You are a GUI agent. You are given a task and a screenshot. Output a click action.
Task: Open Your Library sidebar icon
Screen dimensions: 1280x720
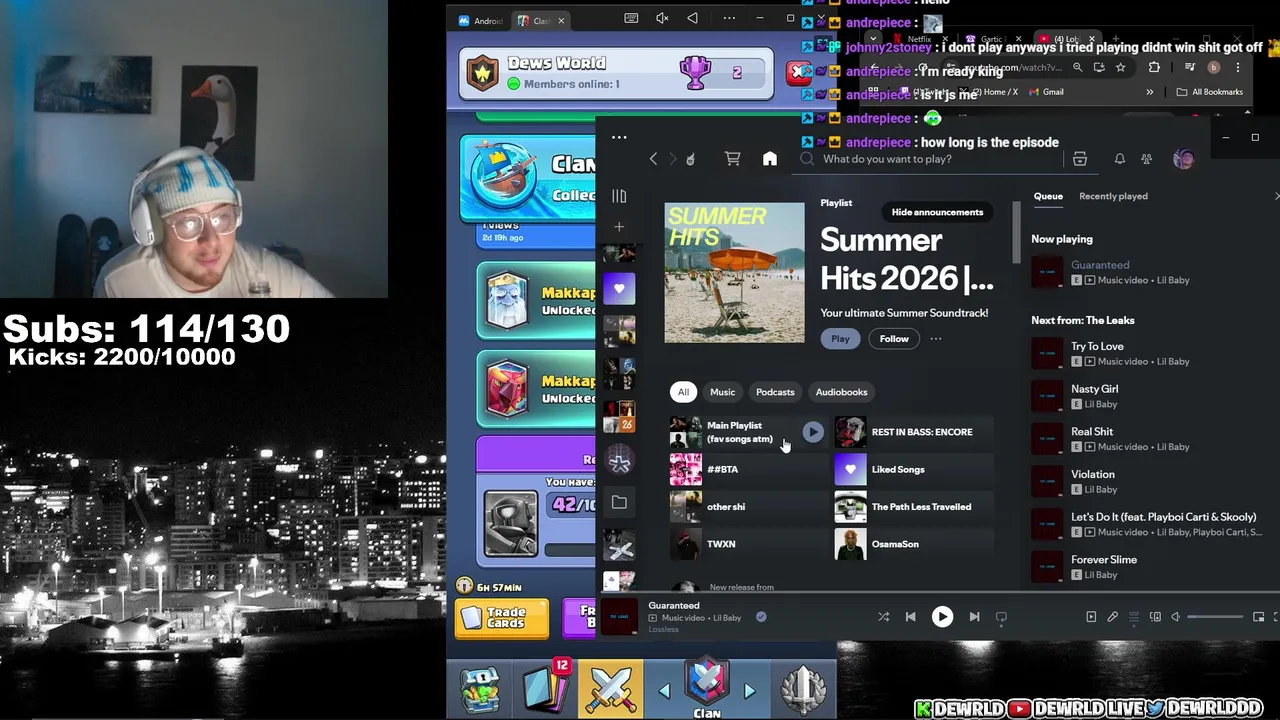619,196
